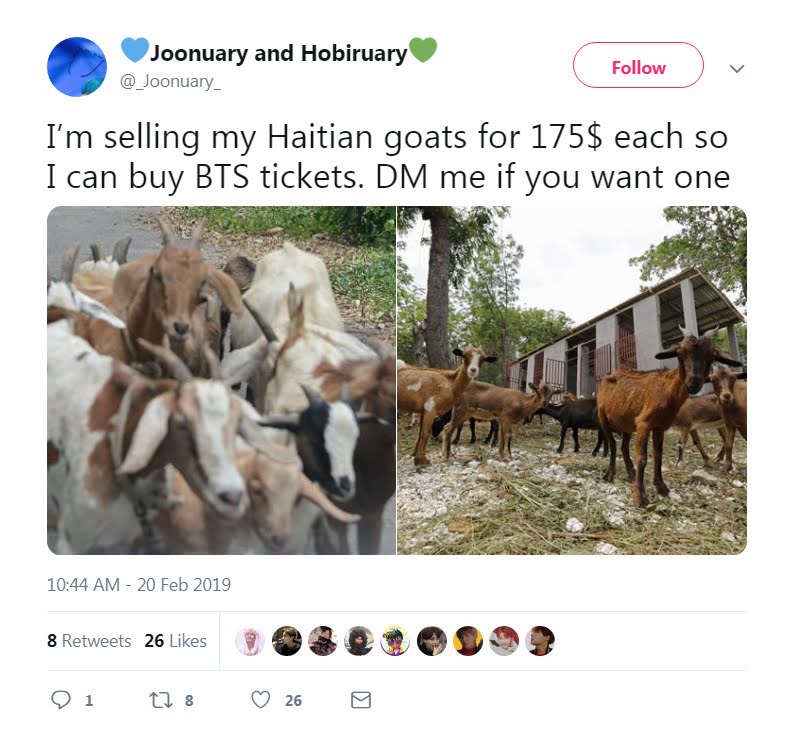The width and height of the screenshot is (785, 740).
Task: Open last liker avatar in row
Action: coord(540,640)
